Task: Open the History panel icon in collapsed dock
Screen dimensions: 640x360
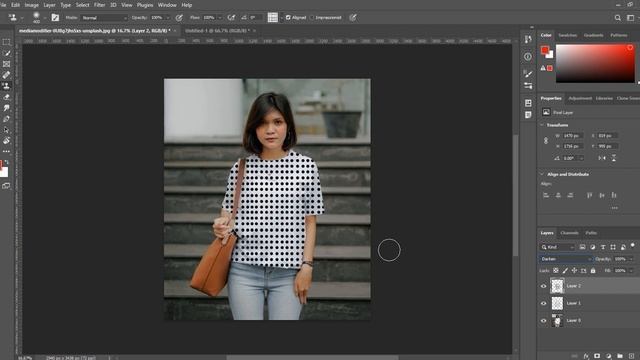Action: tap(528, 39)
